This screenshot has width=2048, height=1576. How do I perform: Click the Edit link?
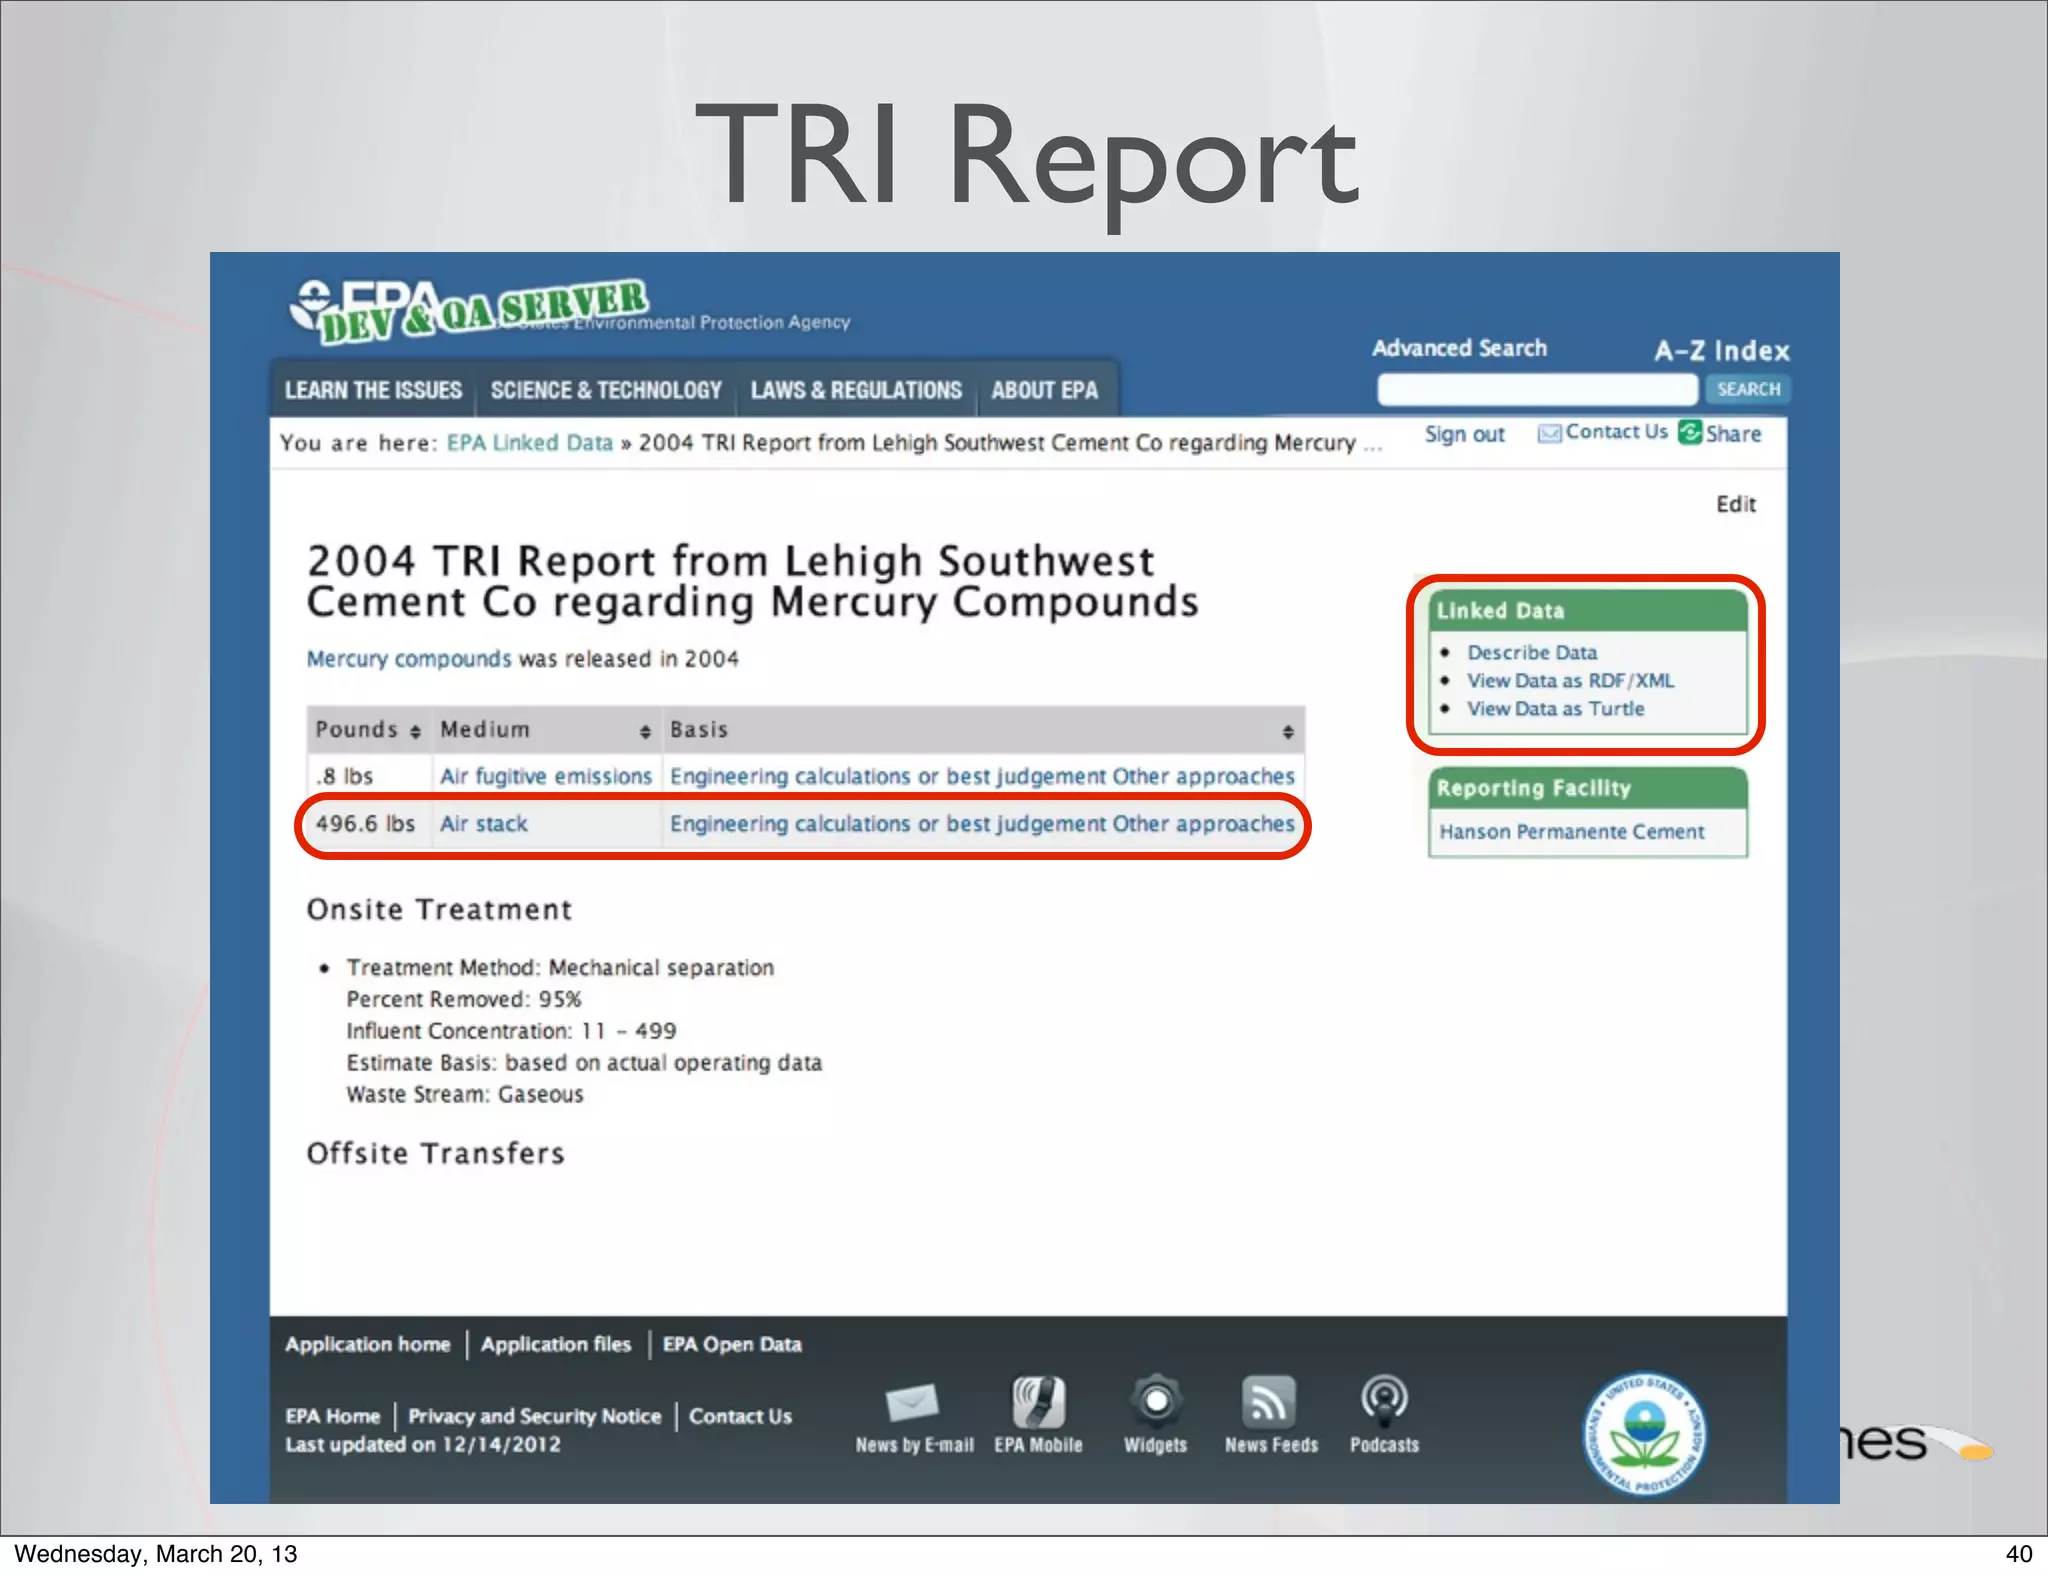point(1736,504)
